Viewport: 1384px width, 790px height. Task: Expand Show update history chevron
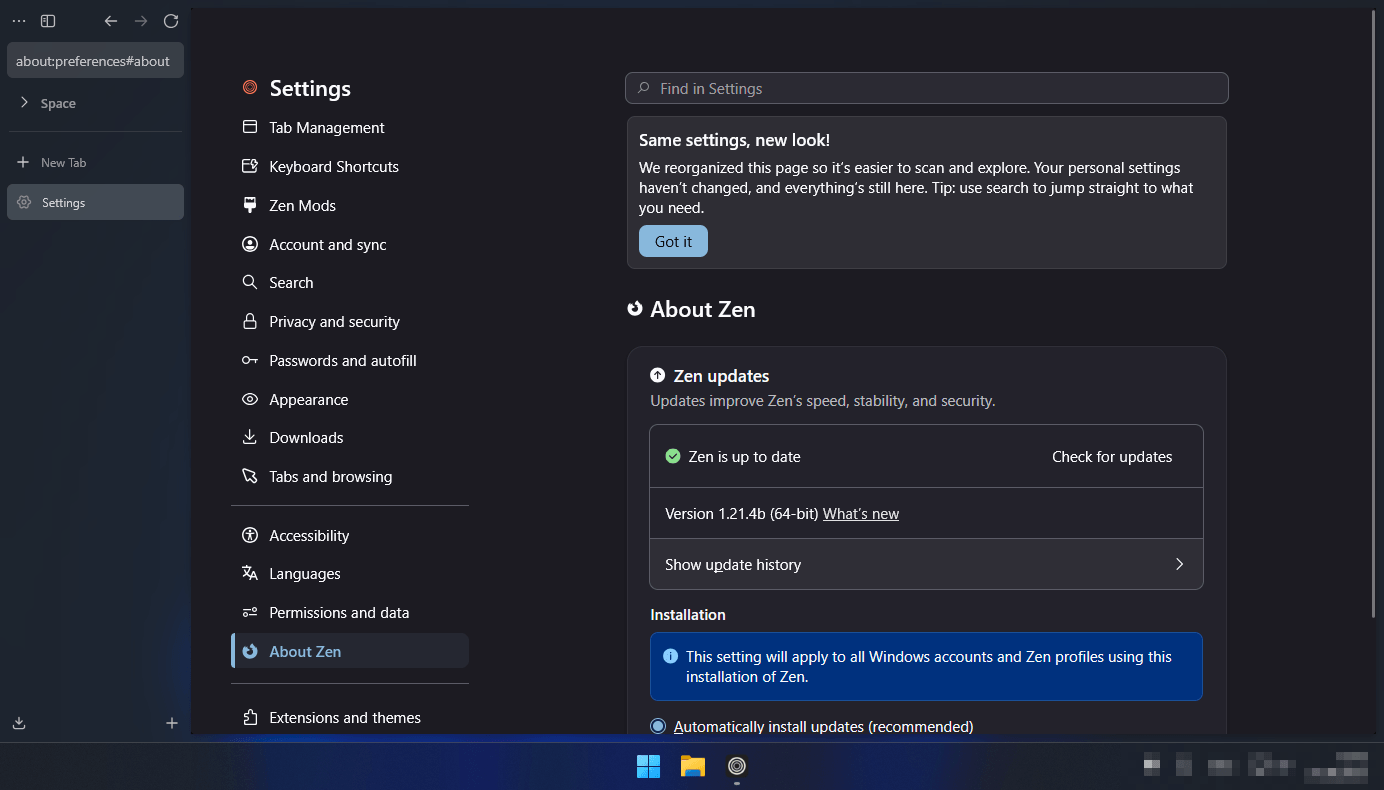click(x=1179, y=564)
